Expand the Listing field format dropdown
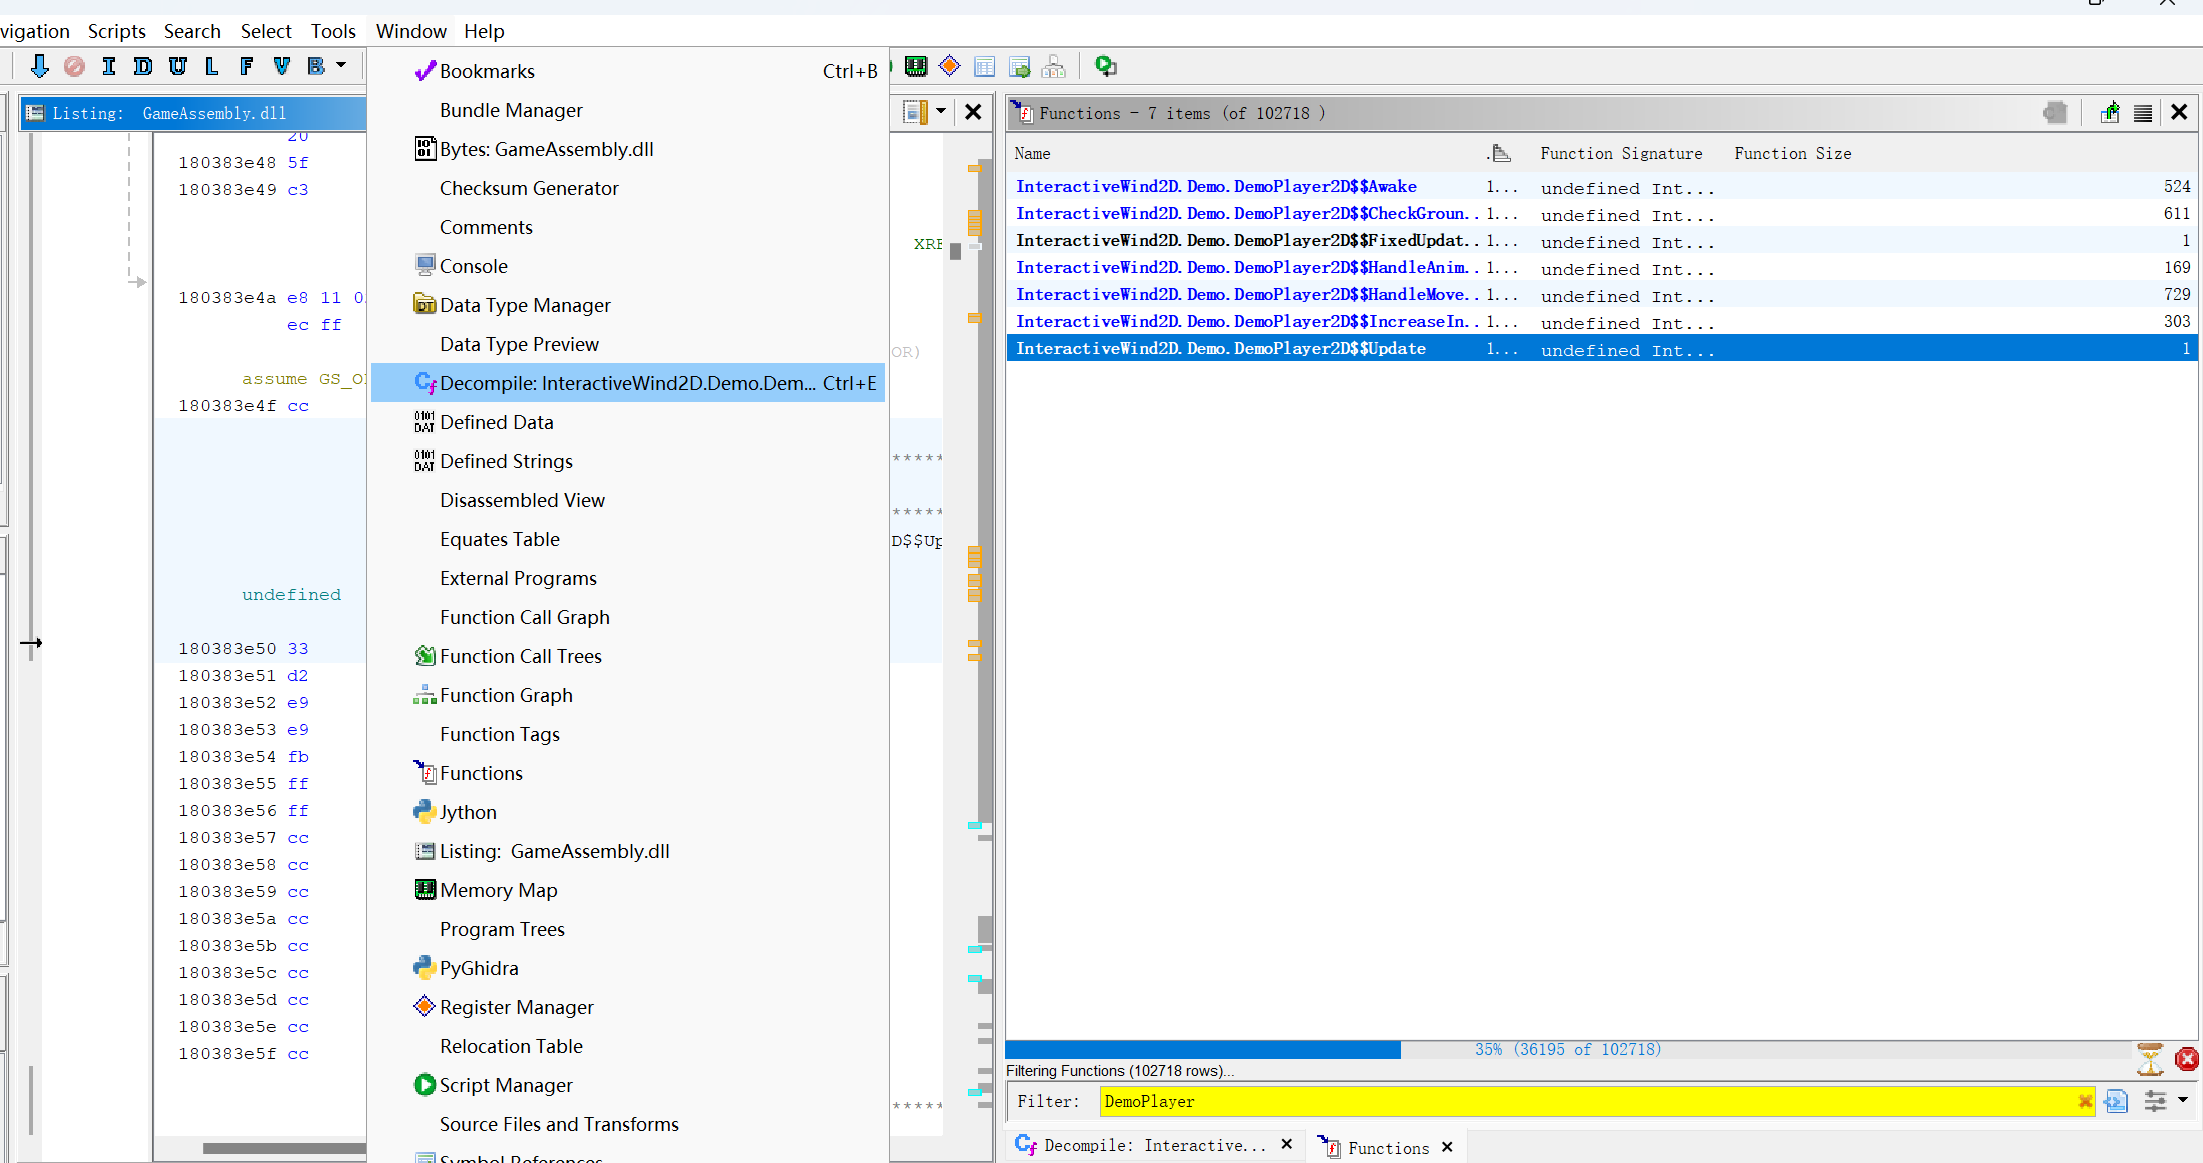 (x=941, y=112)
